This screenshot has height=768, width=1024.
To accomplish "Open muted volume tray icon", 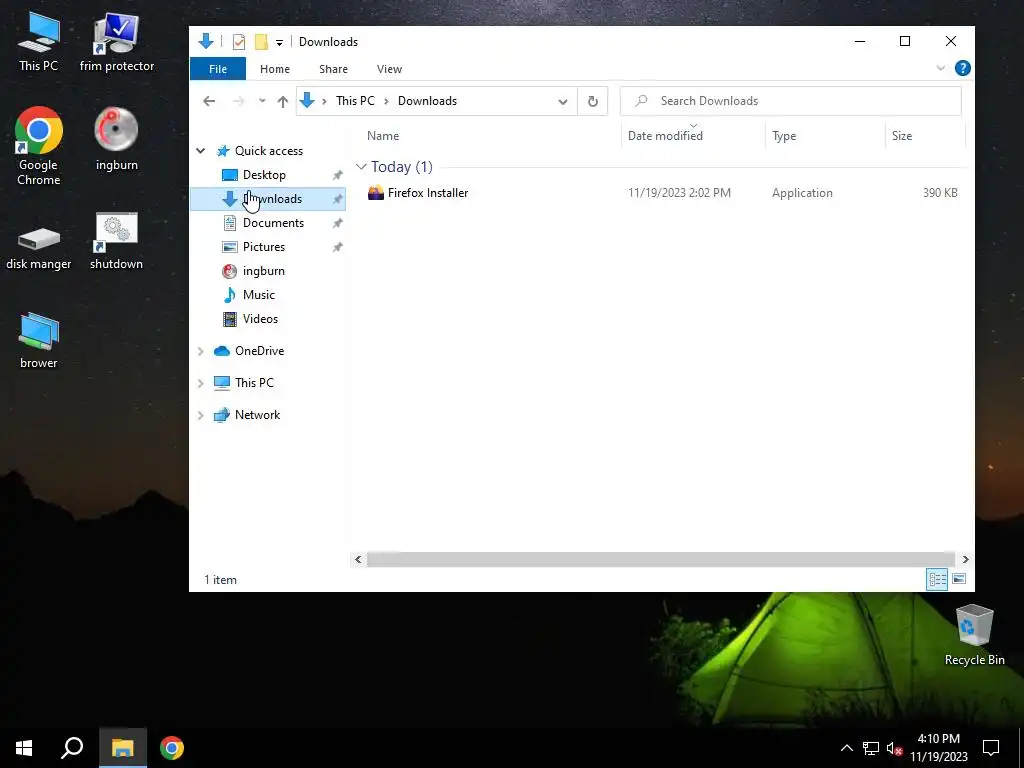I will pyautogui.click(x=894, y=748).
